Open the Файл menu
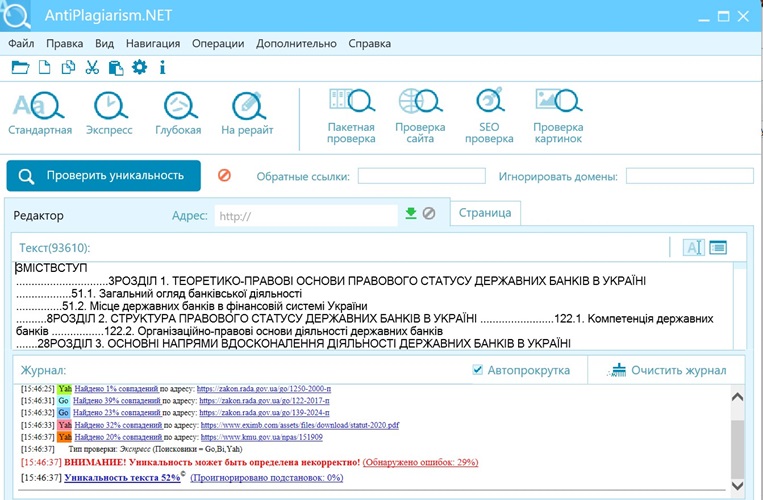Image resolution: width=763 pixels, height=500 pixels. click(21, 43)
